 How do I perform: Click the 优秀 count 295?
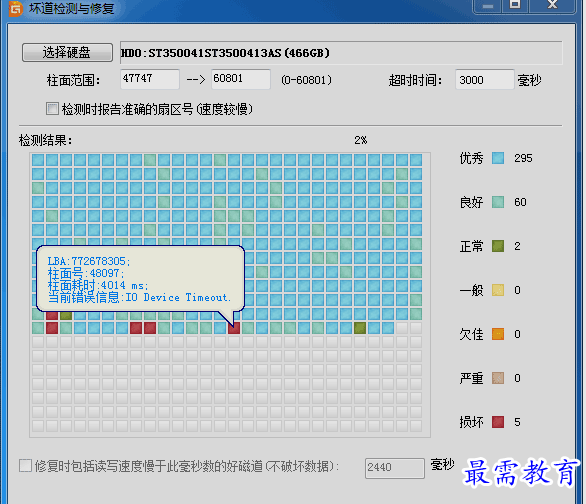click(x=523, y=158)
